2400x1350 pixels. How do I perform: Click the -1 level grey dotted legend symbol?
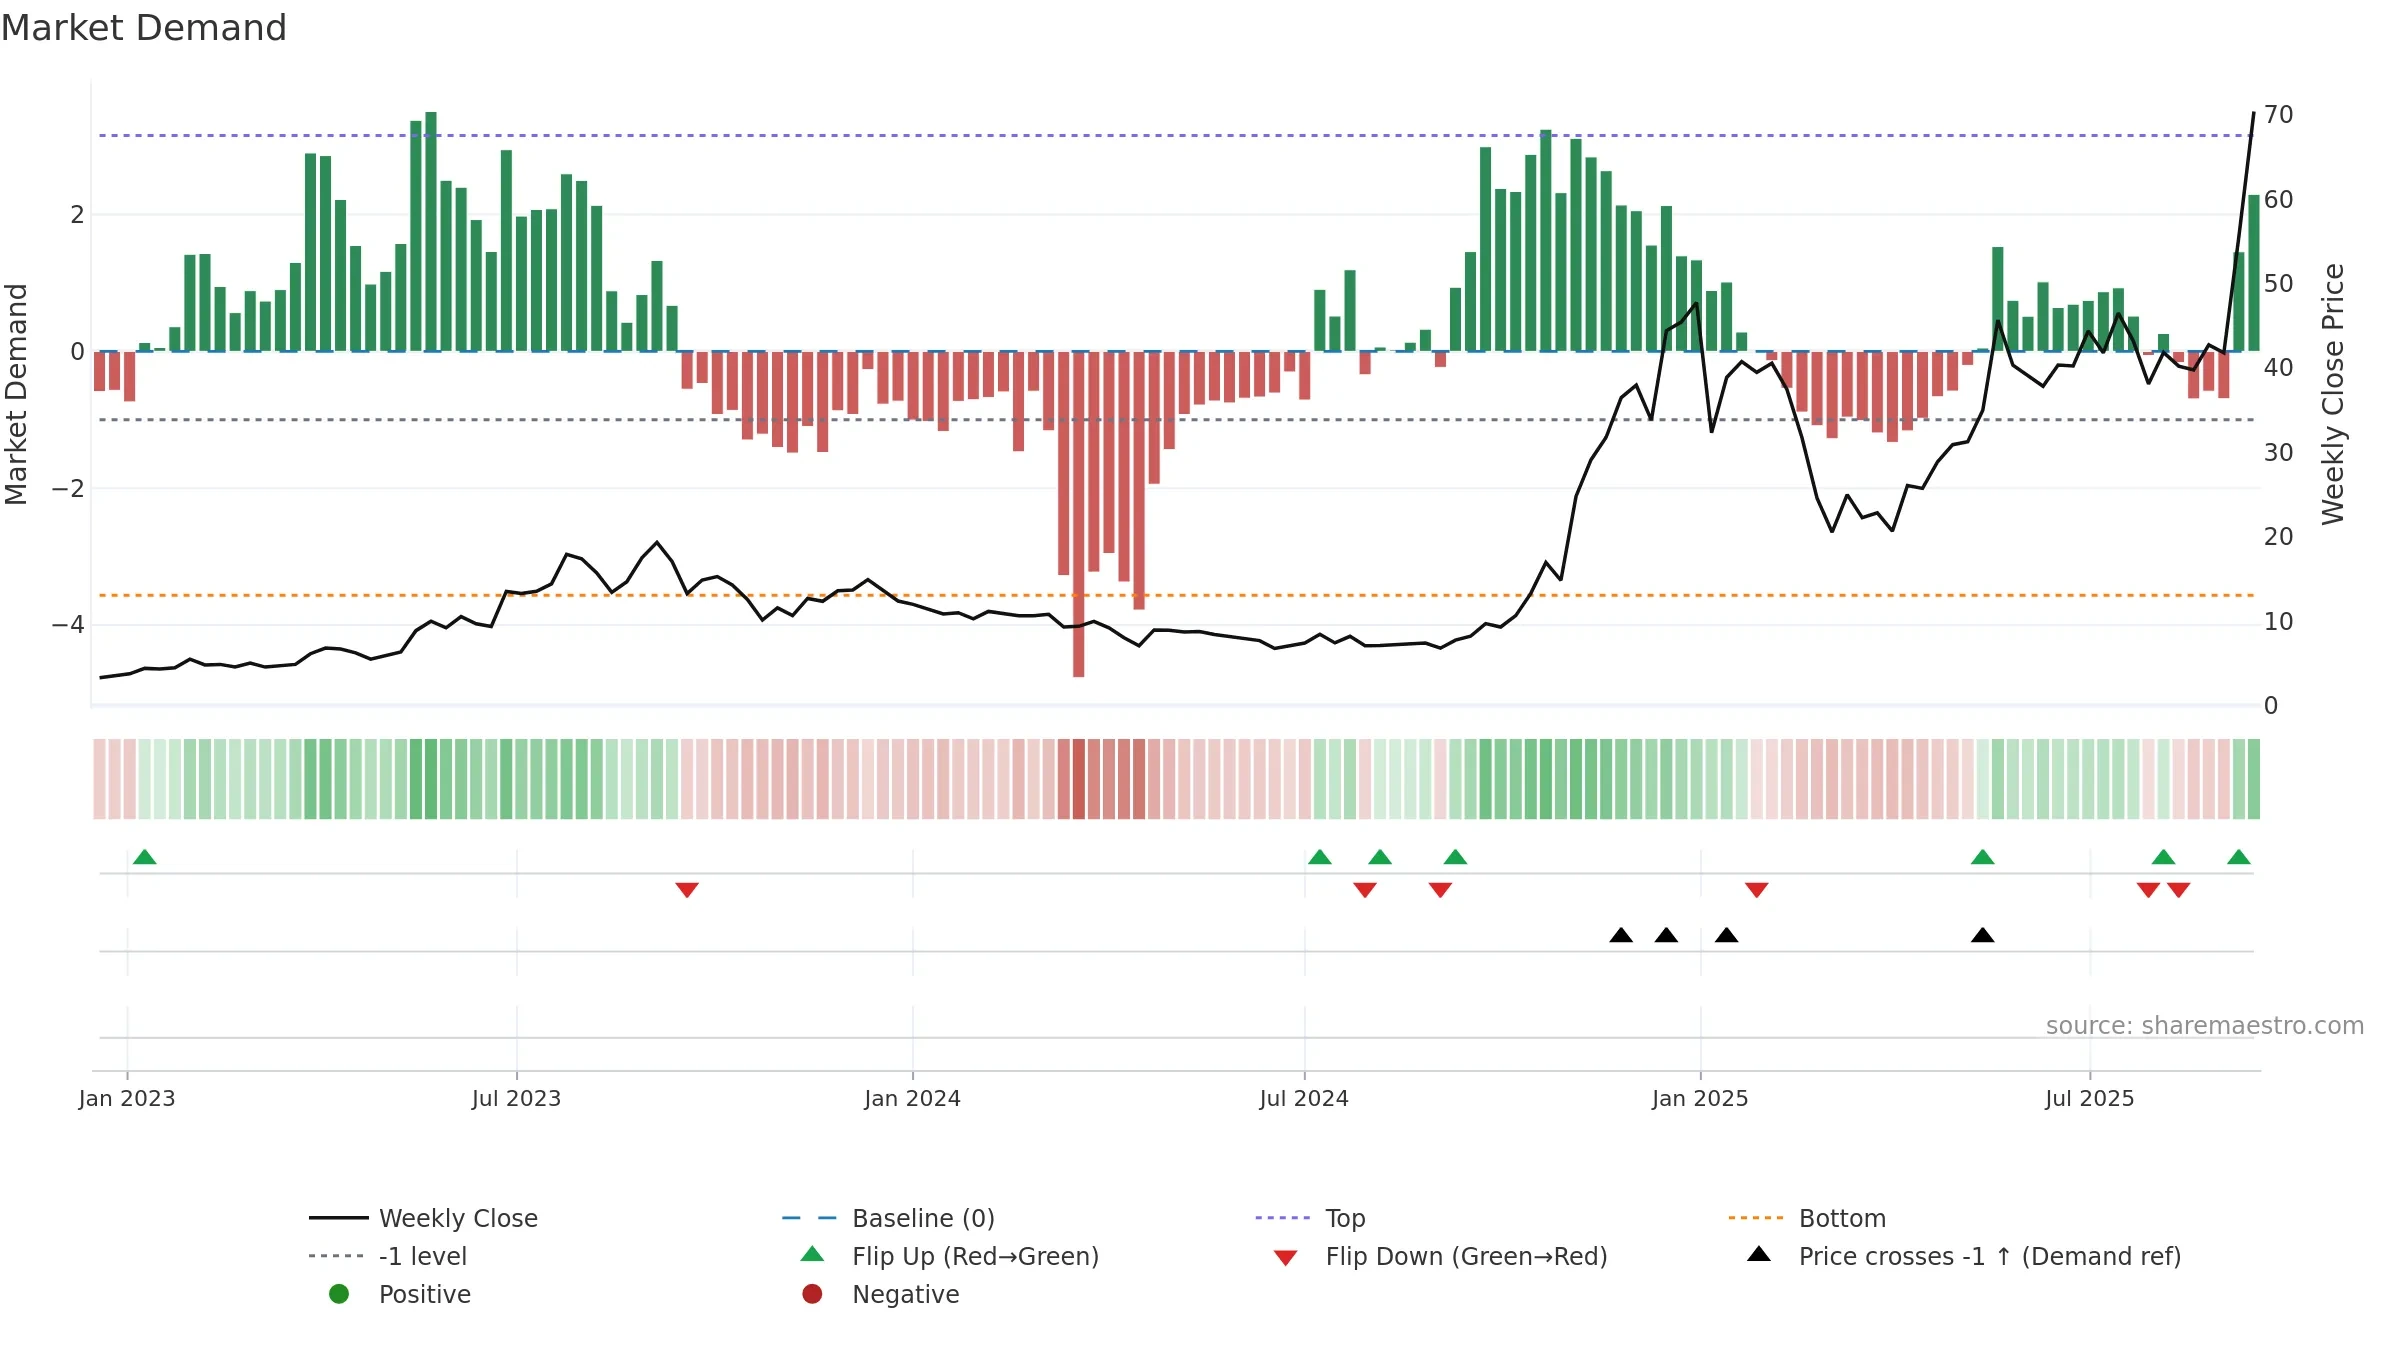338,1256
